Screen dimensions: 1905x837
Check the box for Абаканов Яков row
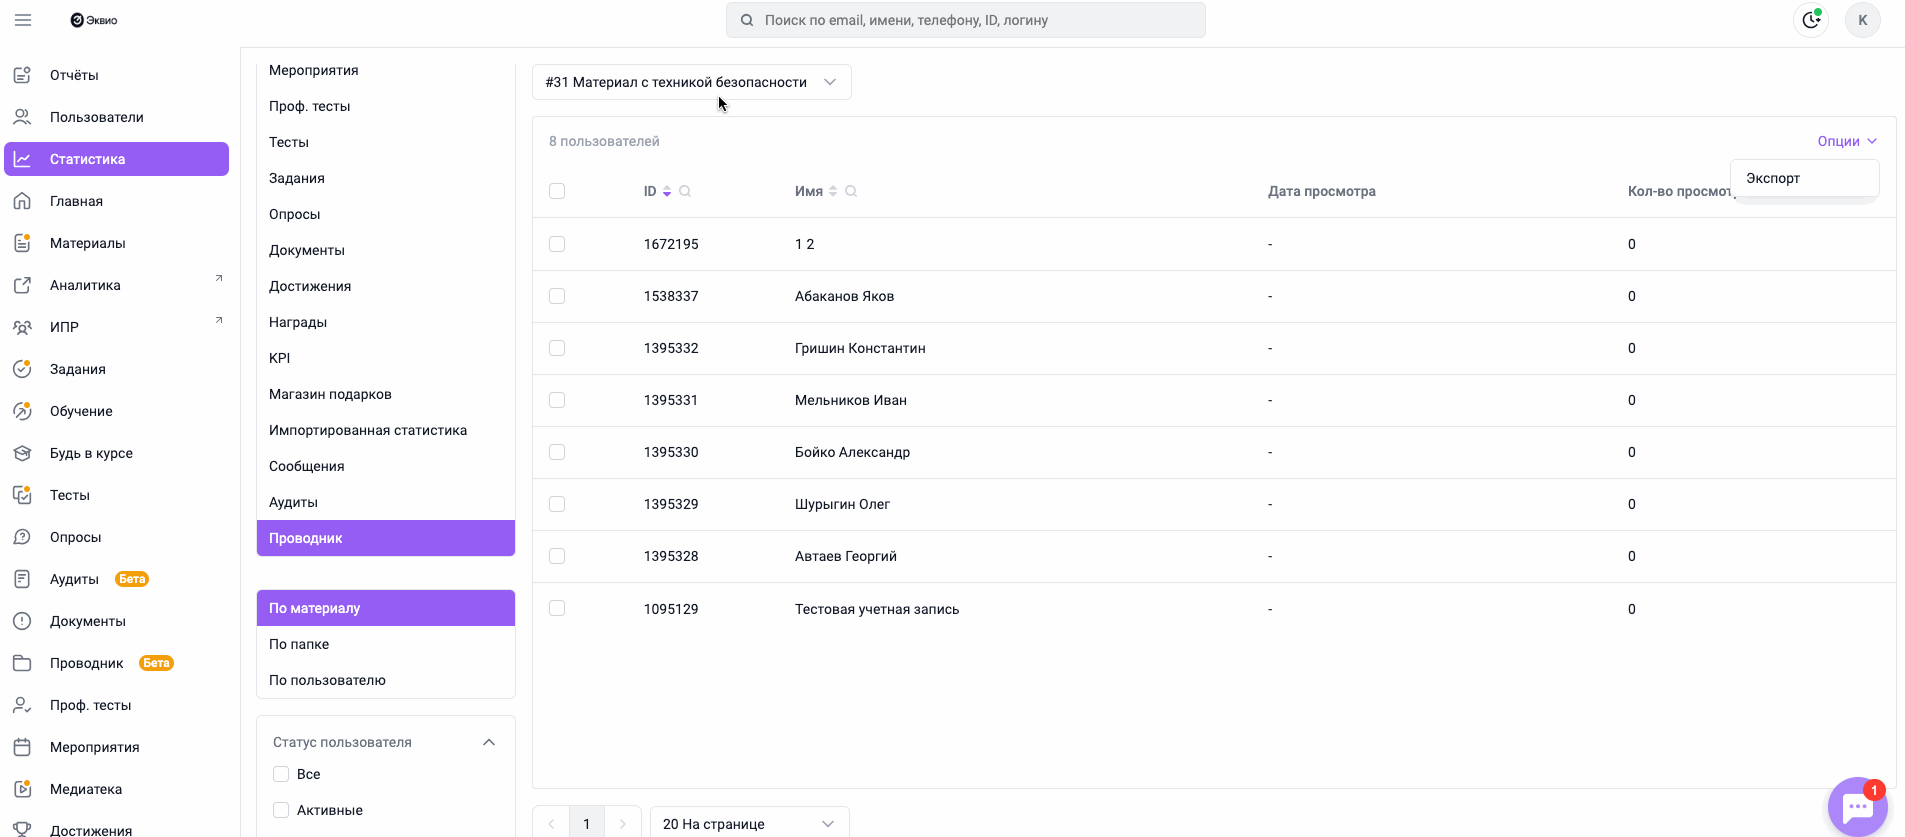(x=557, y=296)
